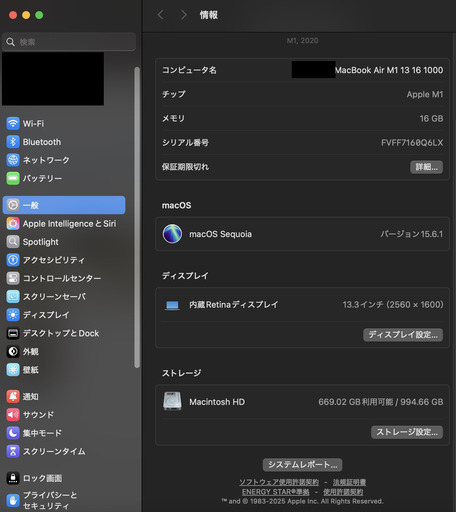Click the スクリーンタイム hourglass icon
This screenshot has width=456, height=512.
(x=13, y=451)
